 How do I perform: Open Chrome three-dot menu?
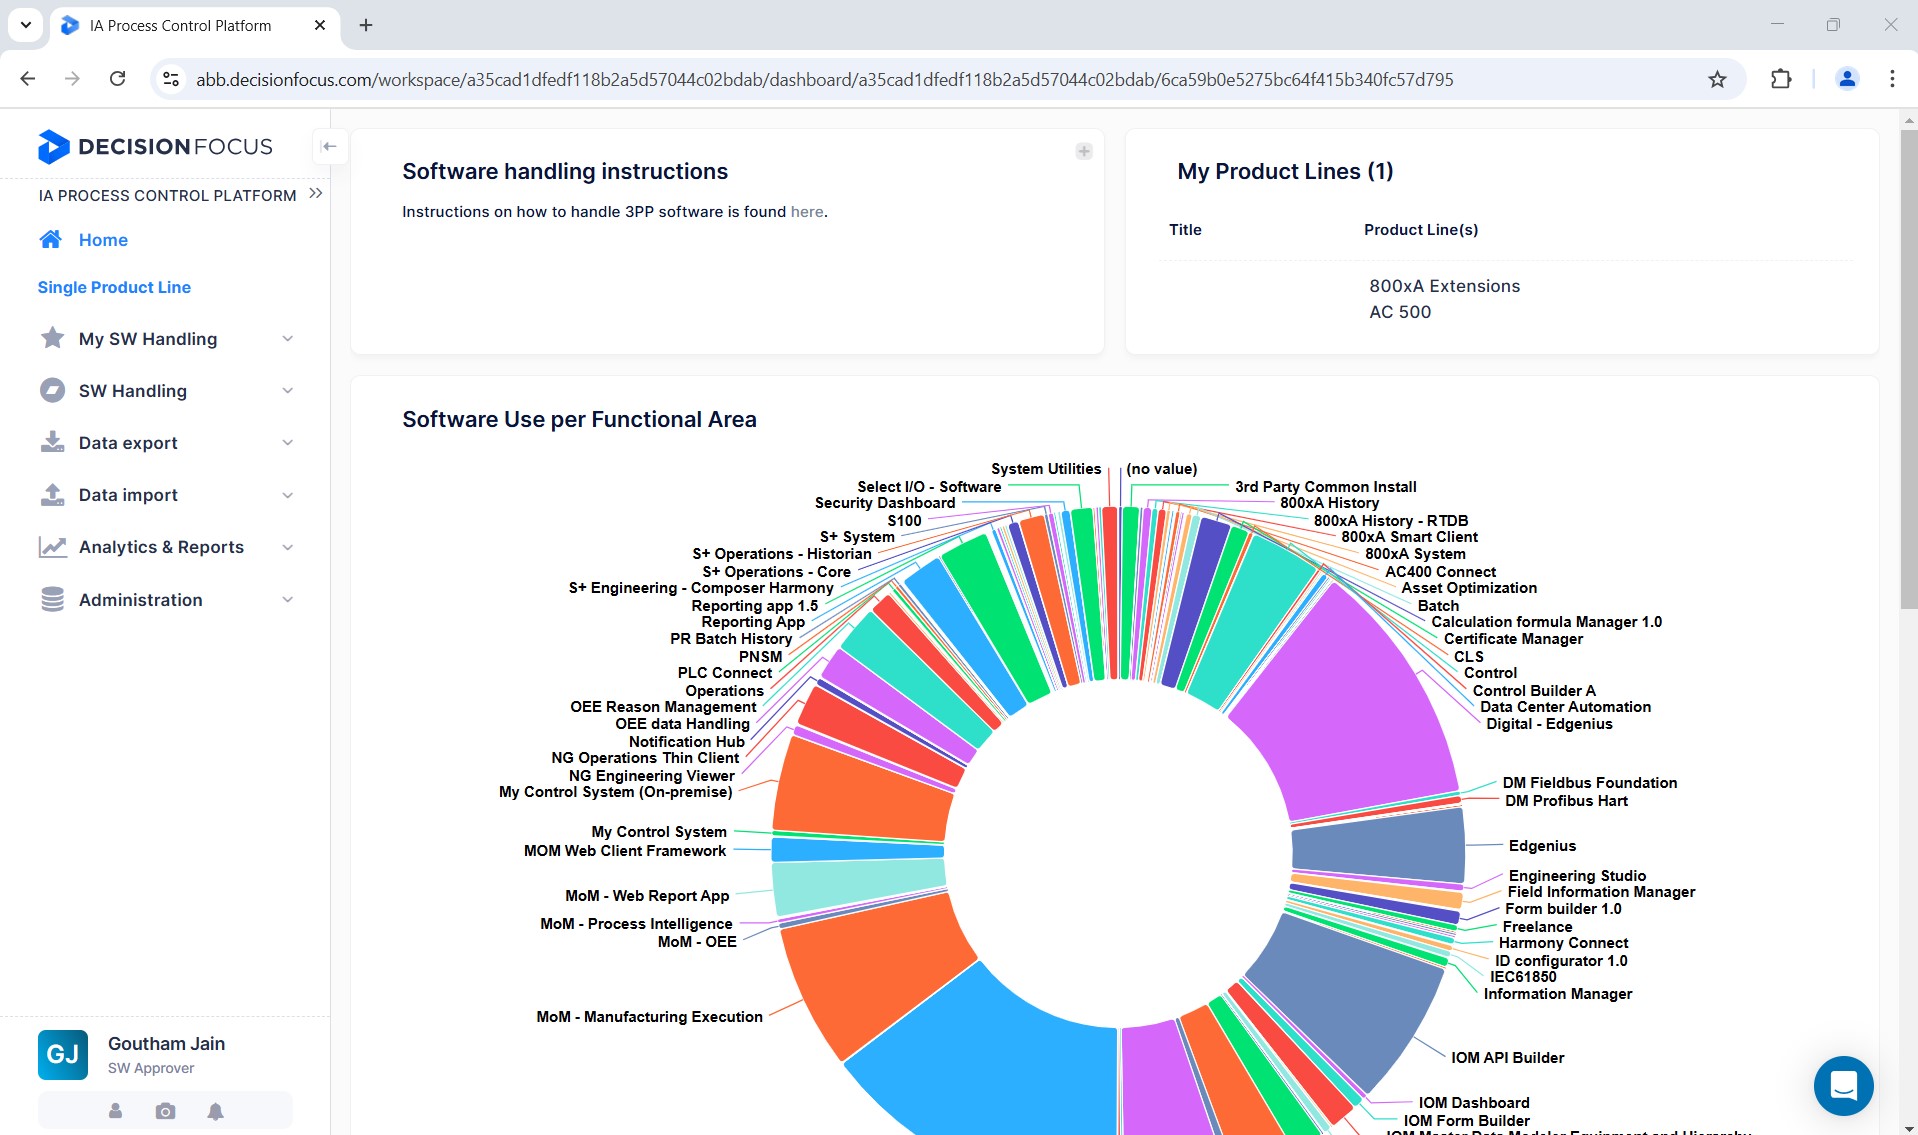1892,79
